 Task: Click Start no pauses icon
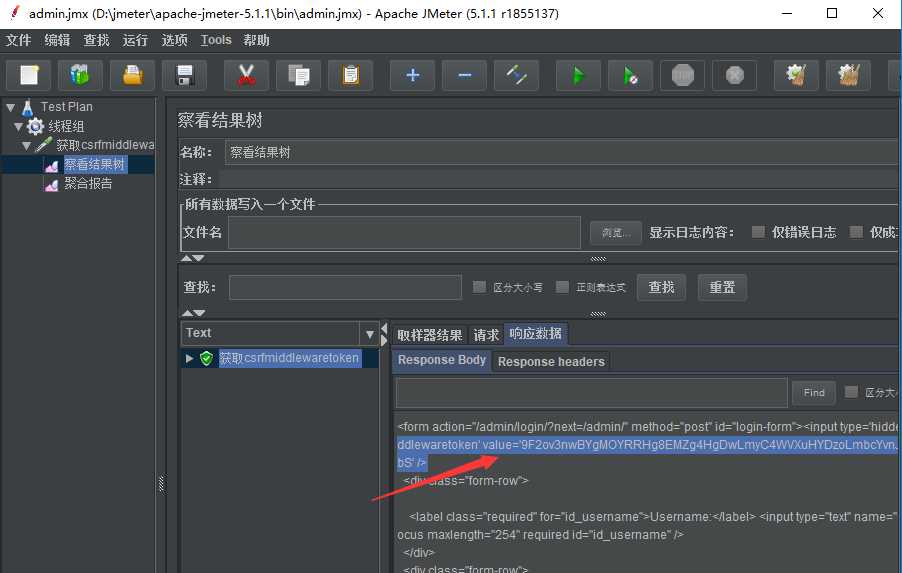click(630, 75)
